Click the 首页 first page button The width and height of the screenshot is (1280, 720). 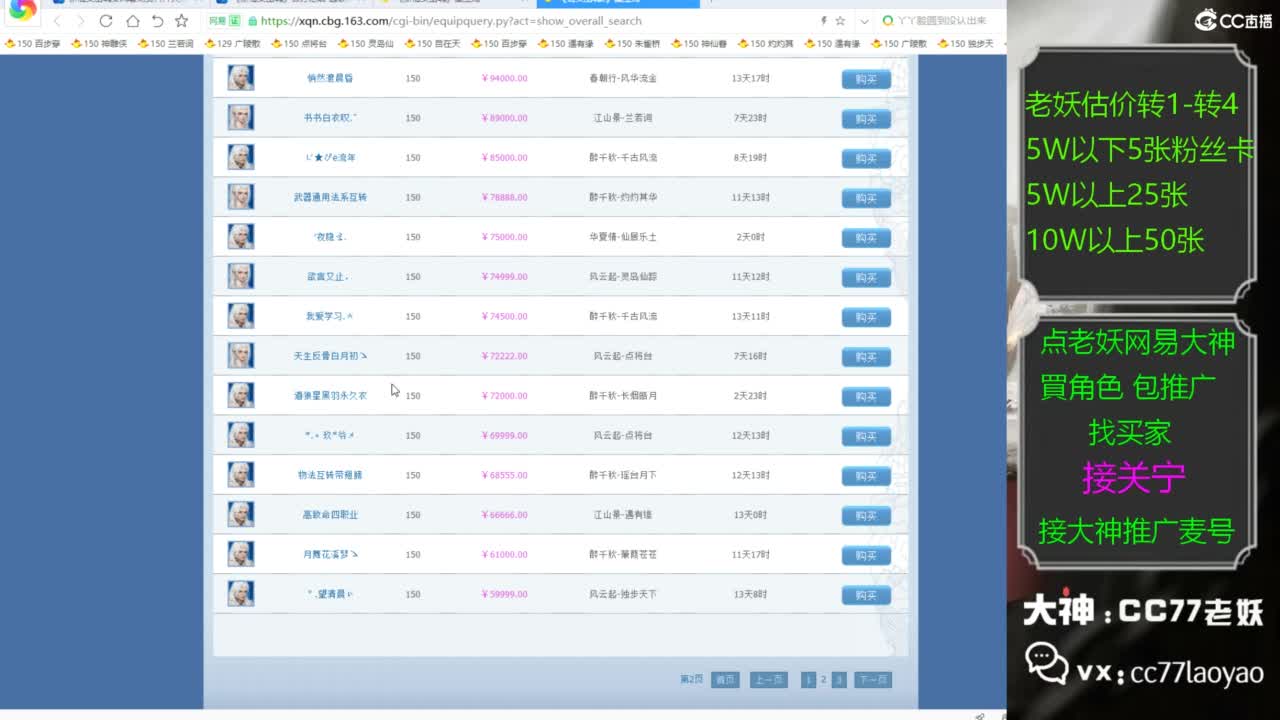click(x=725, y=680)
